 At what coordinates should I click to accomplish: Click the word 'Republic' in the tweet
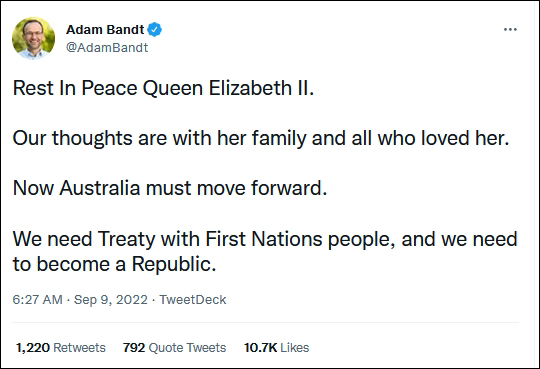click(174, 264)
